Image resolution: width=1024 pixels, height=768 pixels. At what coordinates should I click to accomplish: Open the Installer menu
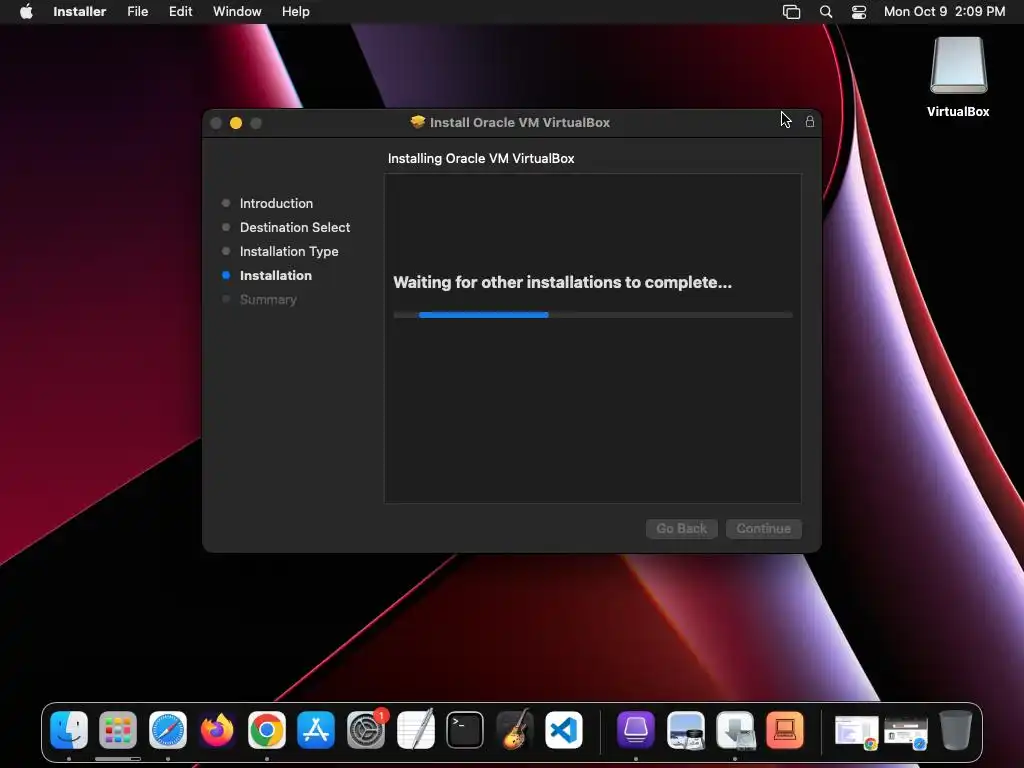[x=80, y=12]
